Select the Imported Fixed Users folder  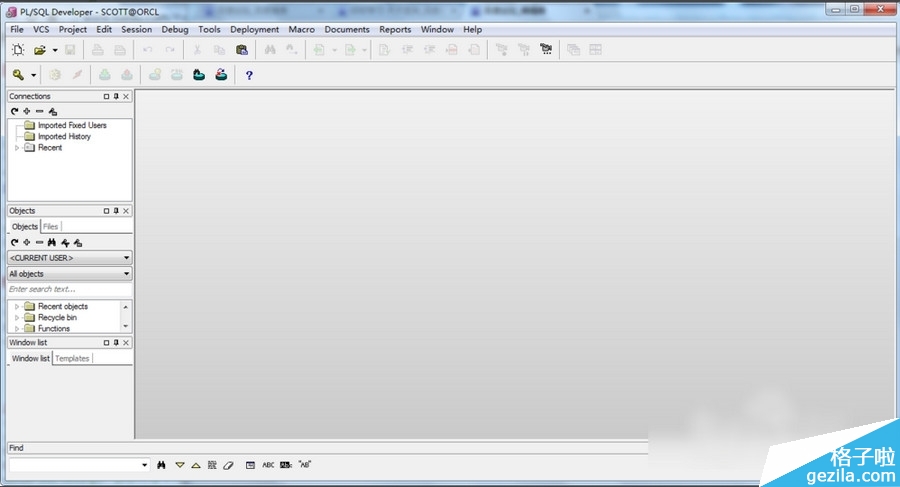point(72,125)
